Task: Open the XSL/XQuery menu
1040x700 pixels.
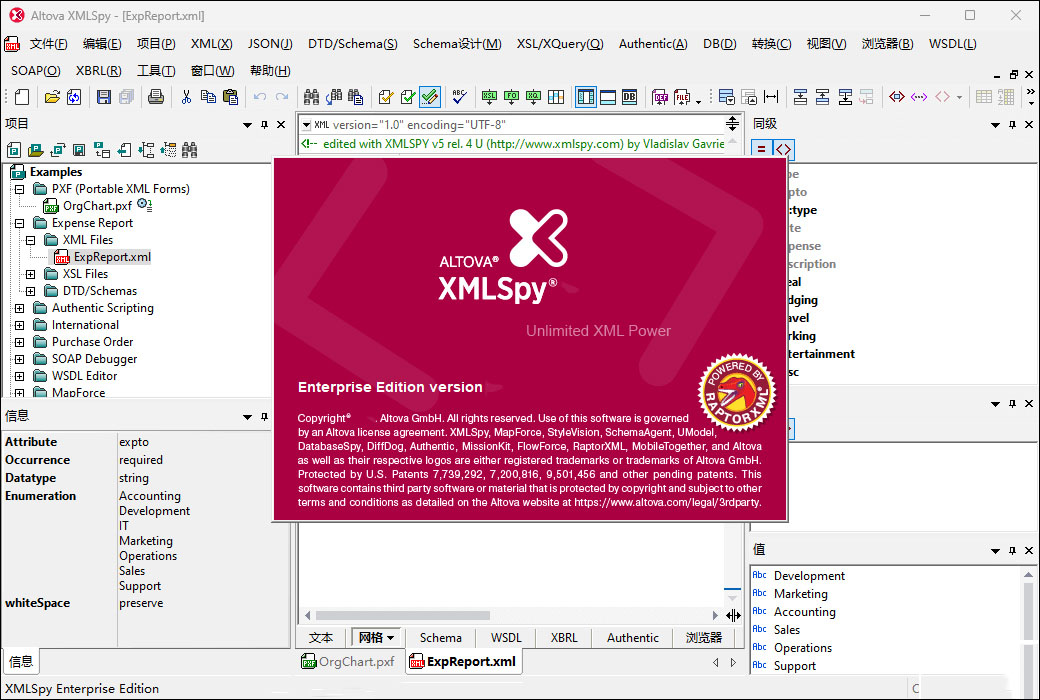Action: (559, 44)
